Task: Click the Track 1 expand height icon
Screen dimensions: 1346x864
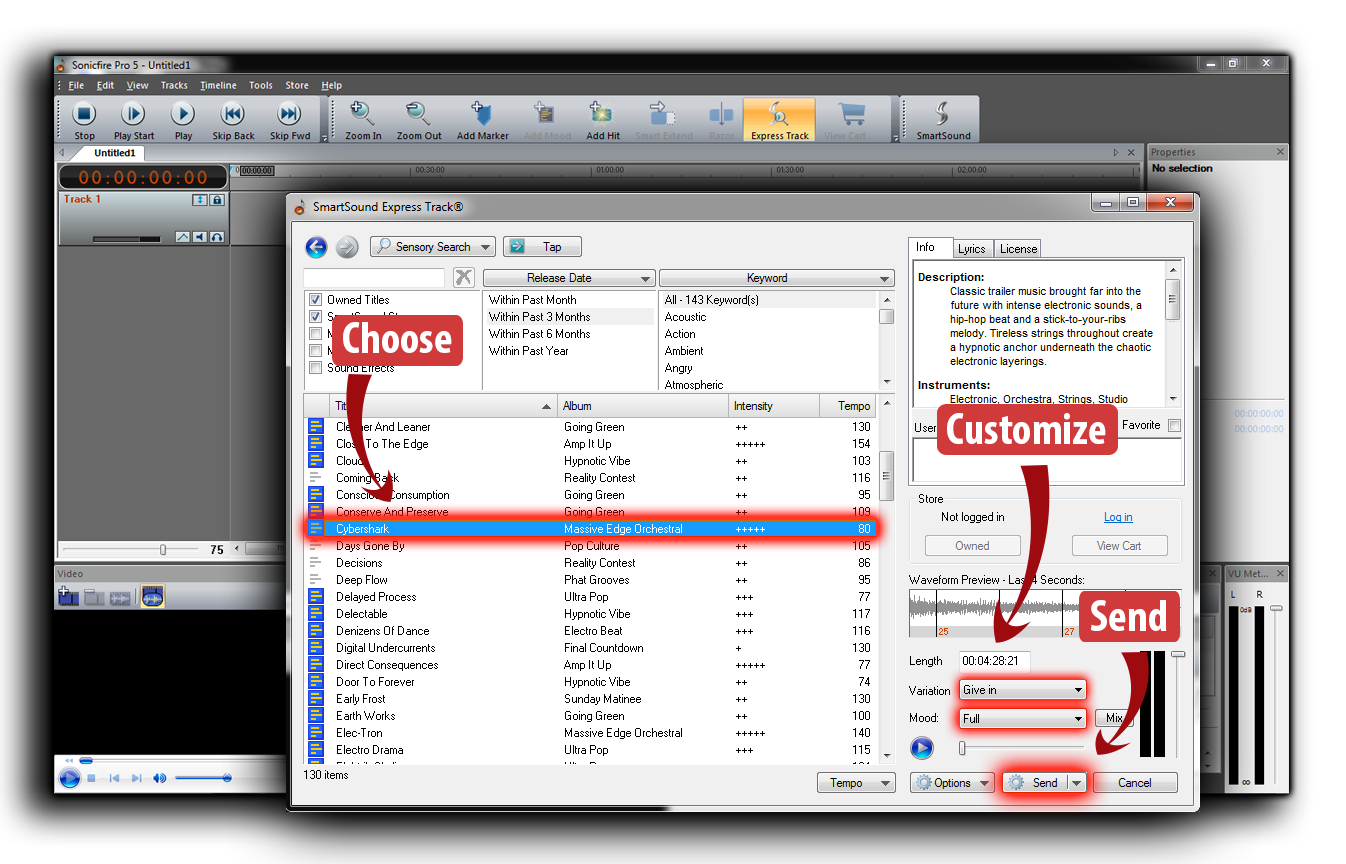Action: [x=200, y=200]
